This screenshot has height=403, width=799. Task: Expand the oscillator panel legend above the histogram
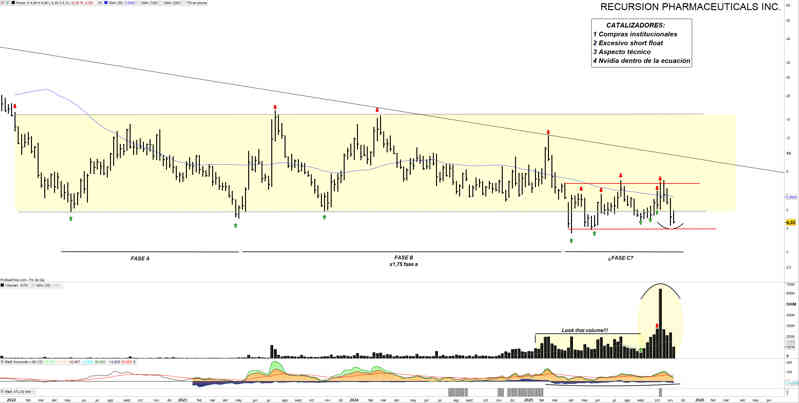click(4, 359)
